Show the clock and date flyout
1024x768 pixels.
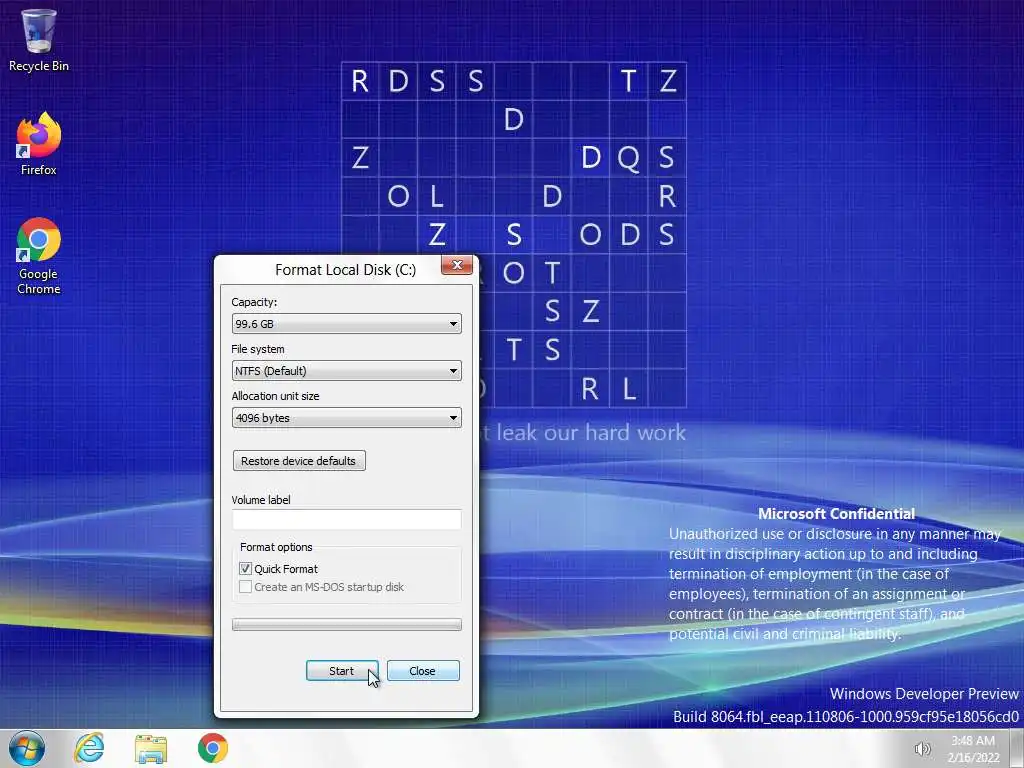point(973,749)
